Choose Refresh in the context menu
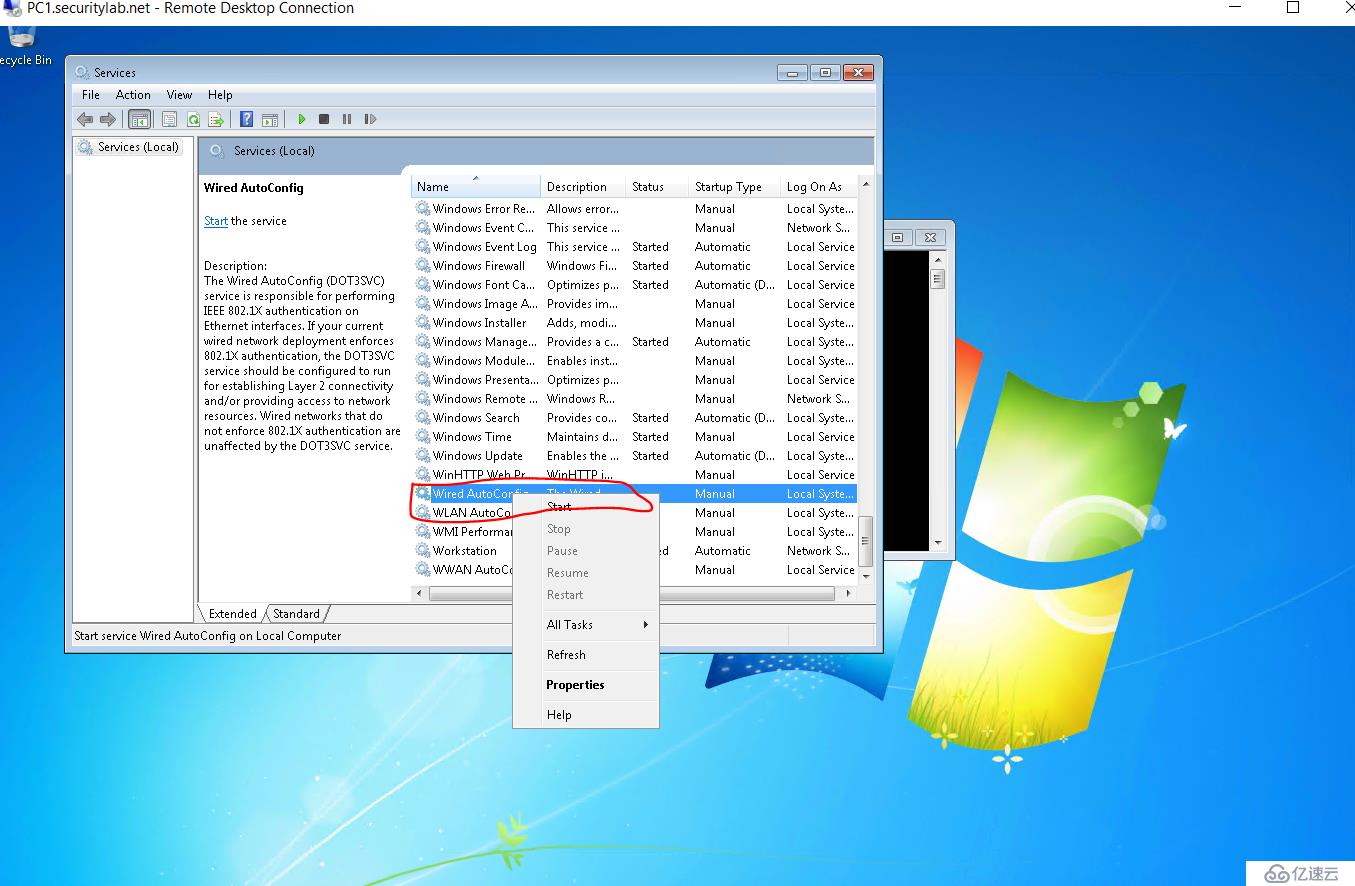 coord(586,655)
